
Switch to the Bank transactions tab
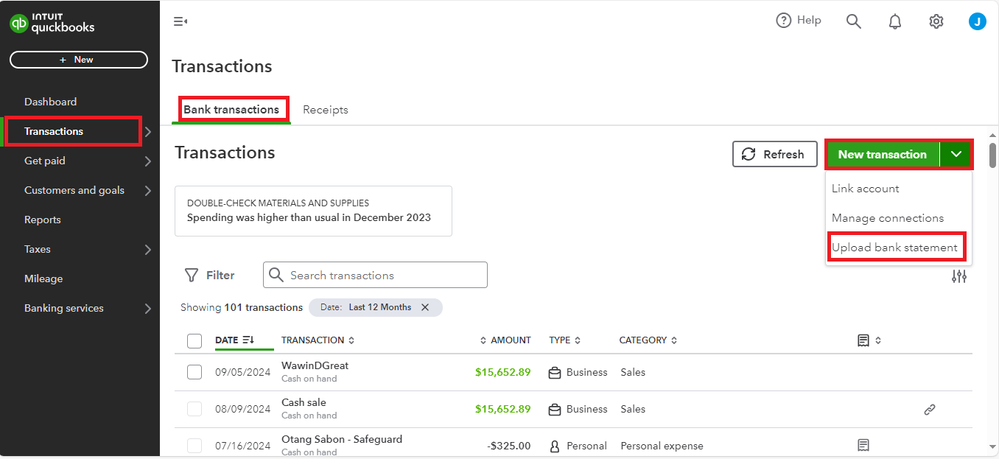231,110
